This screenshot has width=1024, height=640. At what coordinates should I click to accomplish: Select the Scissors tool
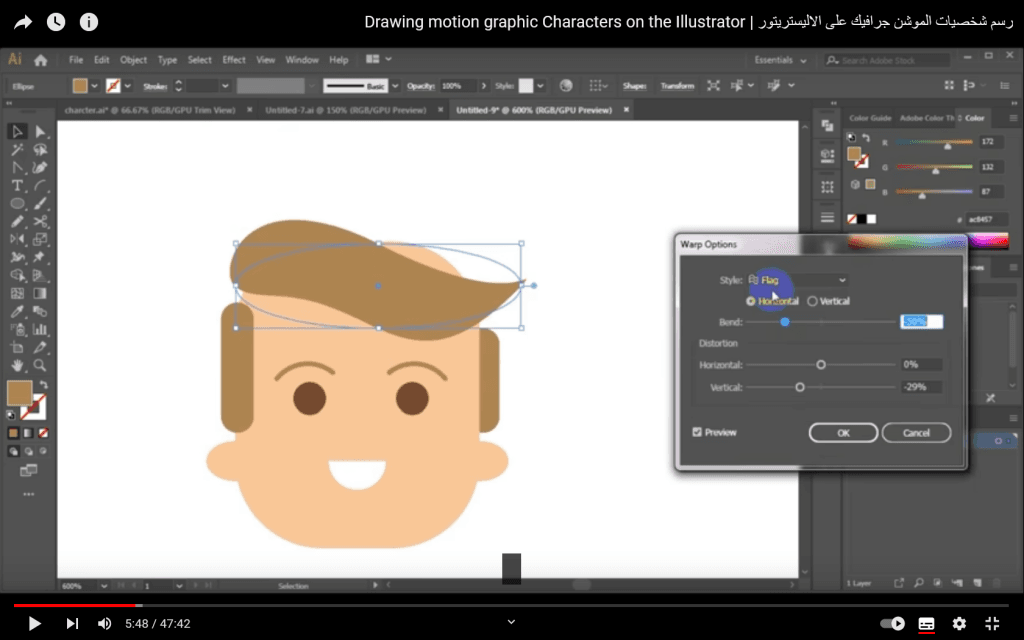(40, 221)
